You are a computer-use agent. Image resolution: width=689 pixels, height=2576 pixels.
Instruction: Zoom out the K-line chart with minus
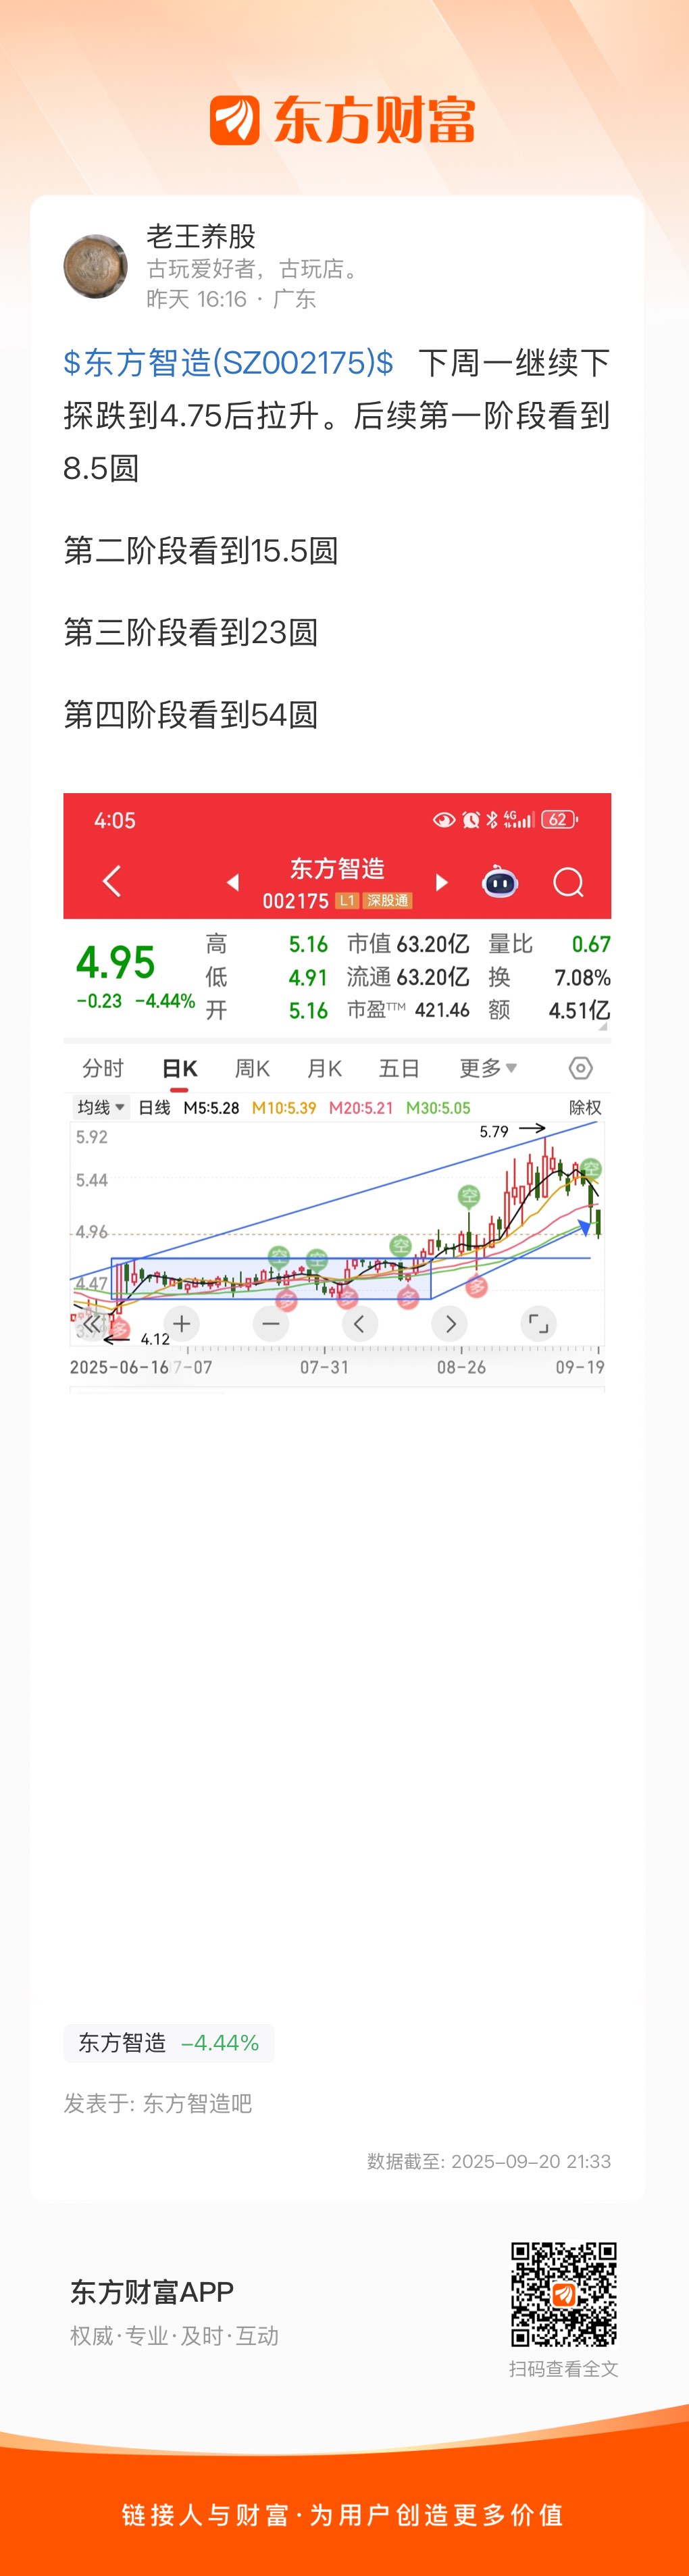click(270, 1324)
